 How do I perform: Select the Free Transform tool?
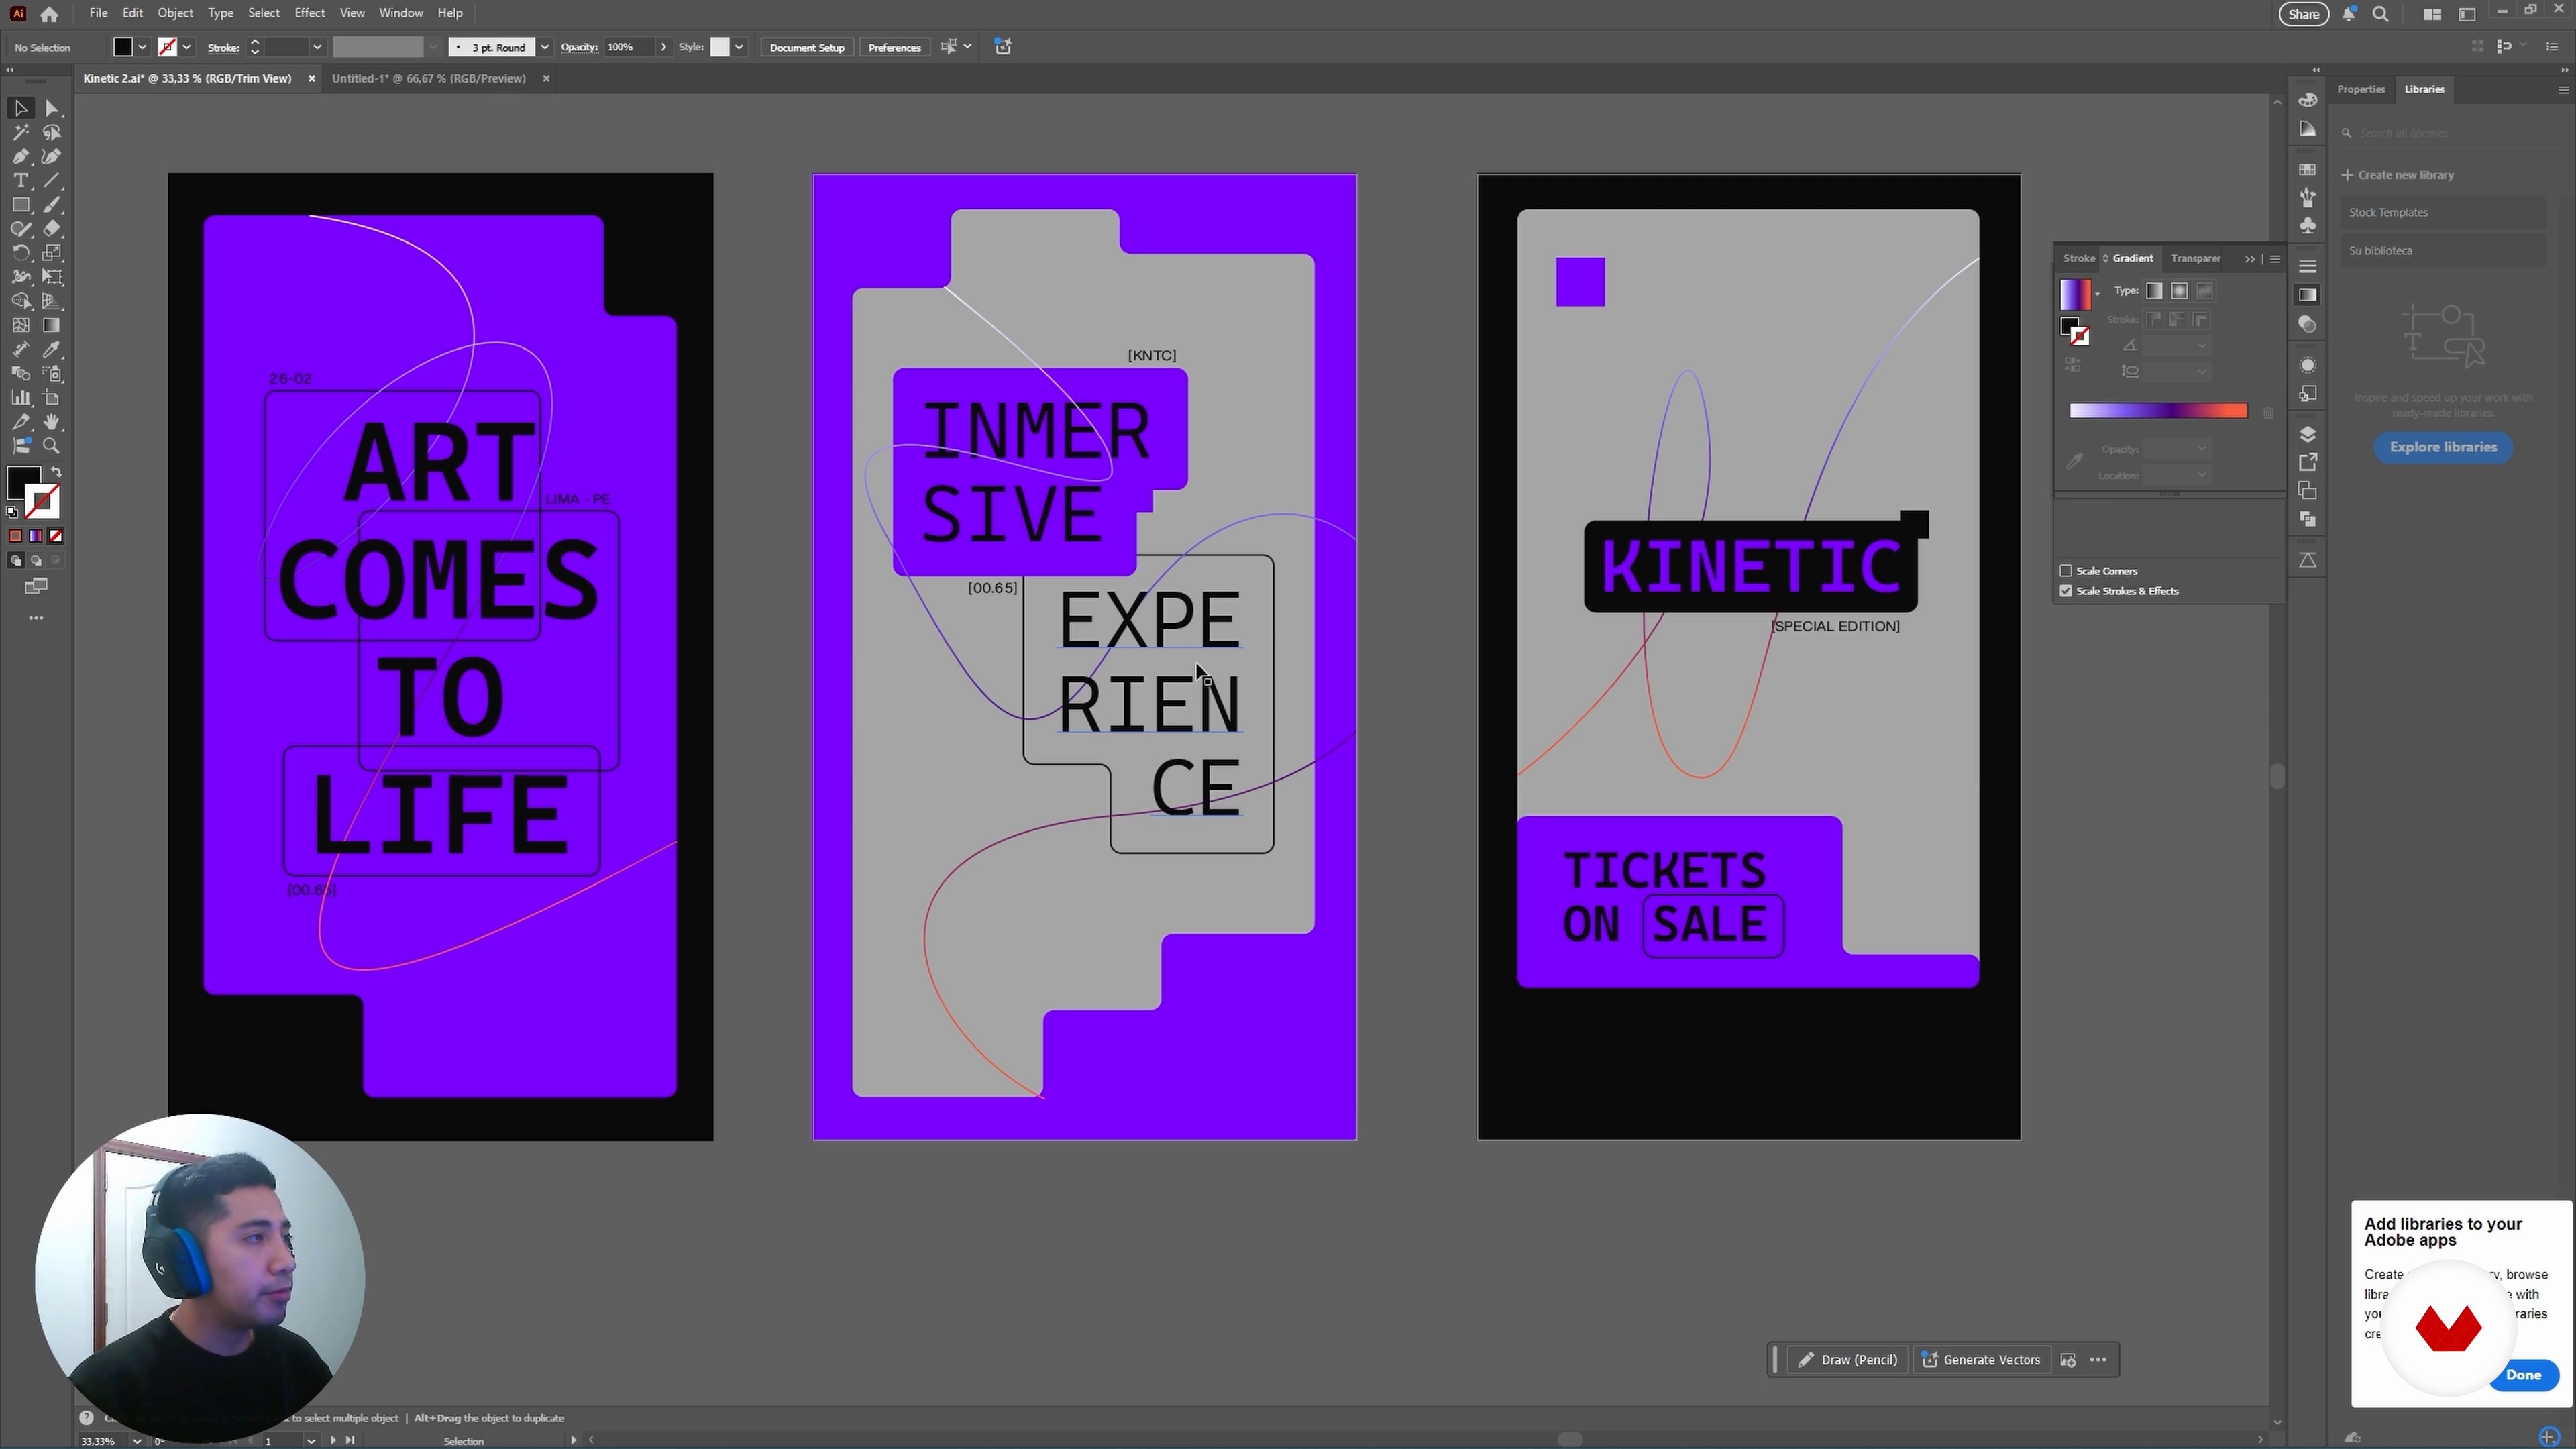click(x=52, y=277)
